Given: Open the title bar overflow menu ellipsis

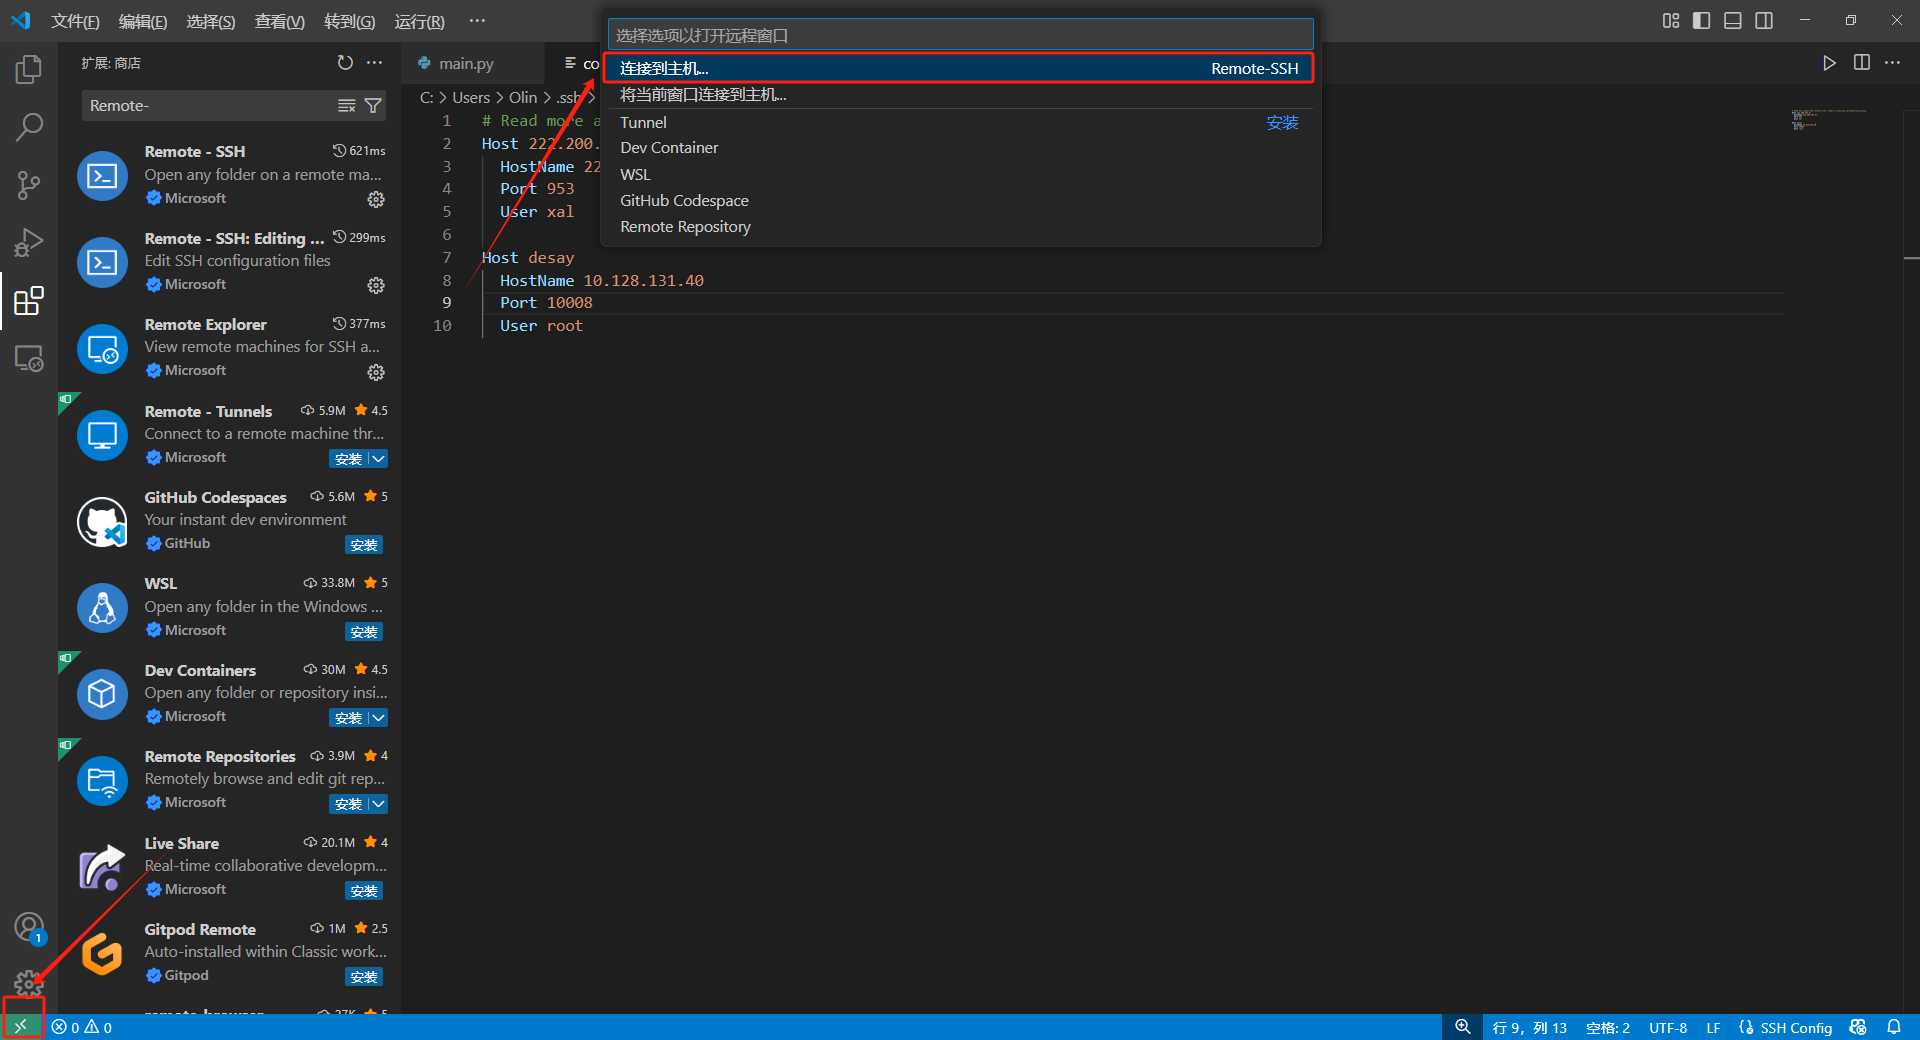Looking at the screenshot, I should [477, 20].
